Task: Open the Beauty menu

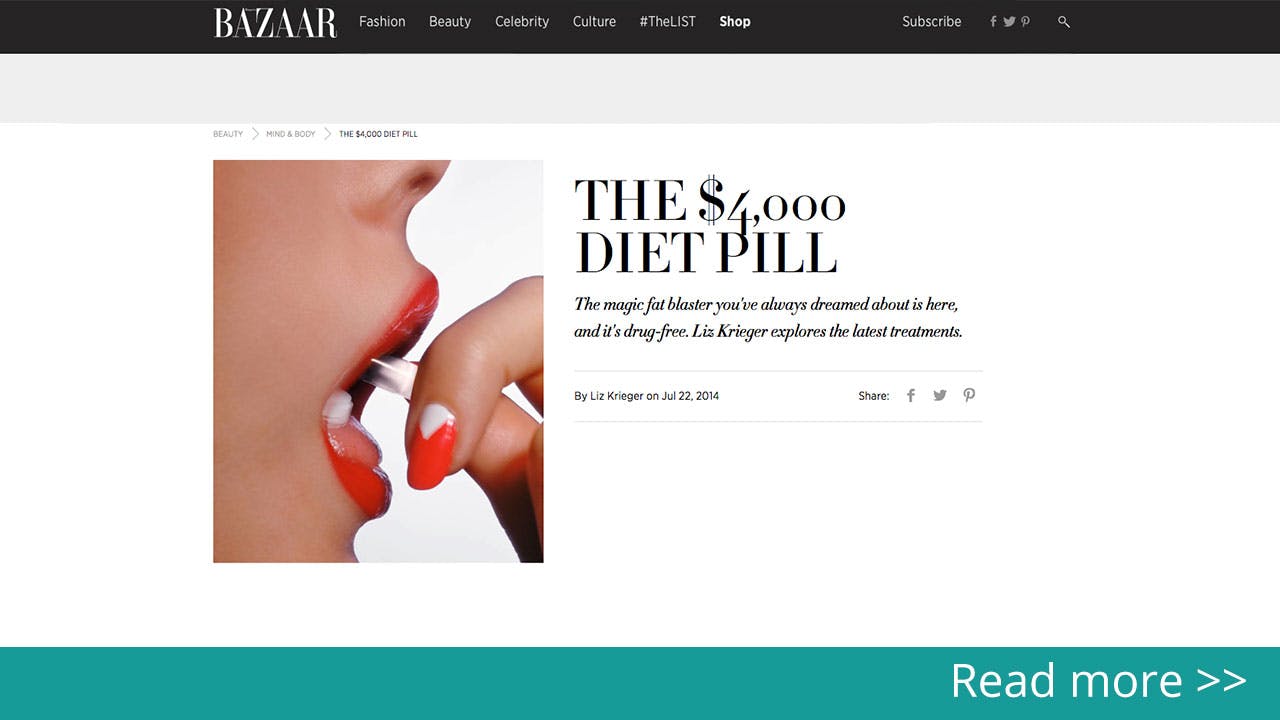Action: [x=450, y=21]
